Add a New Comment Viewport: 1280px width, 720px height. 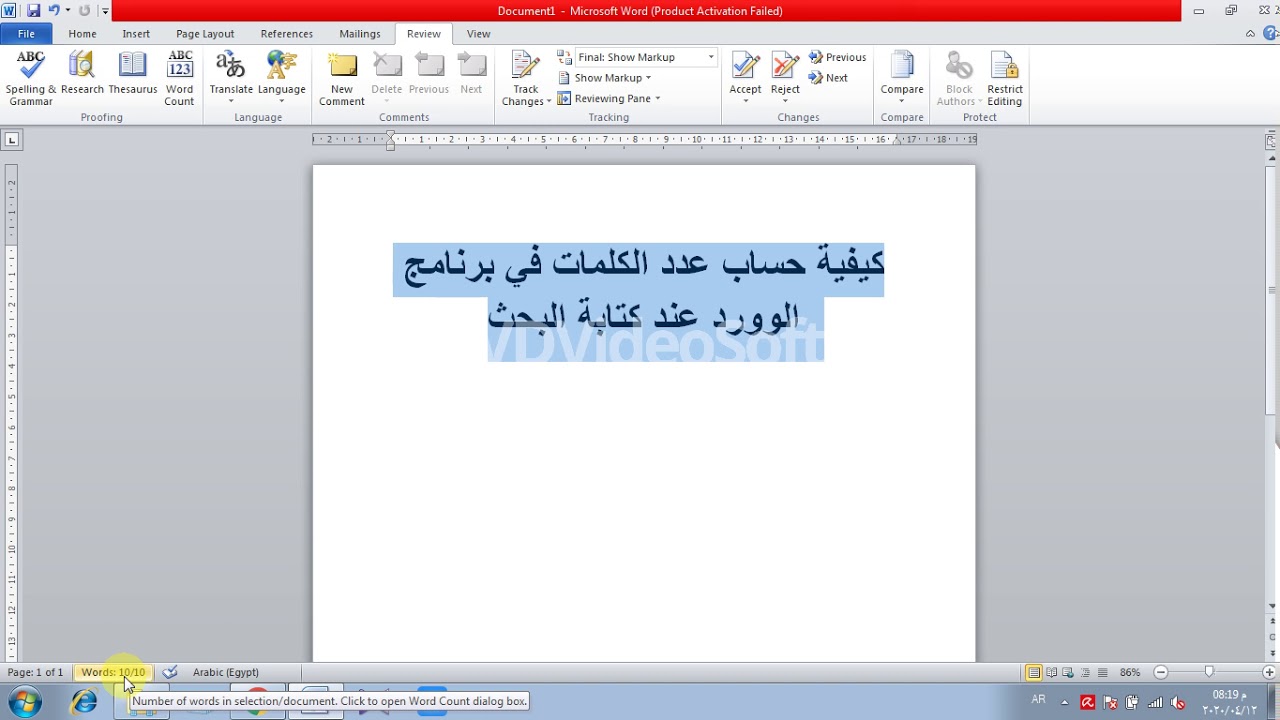[342, 78]
